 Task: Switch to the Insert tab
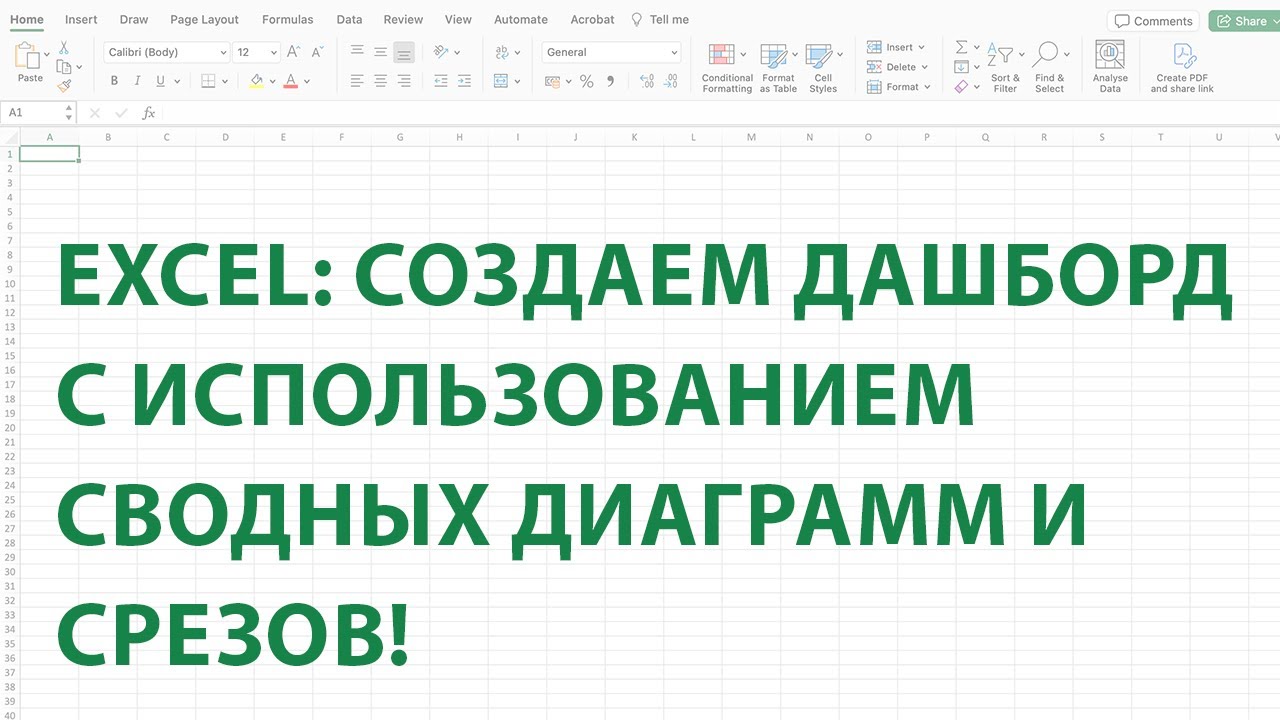(x=81, y=19)
